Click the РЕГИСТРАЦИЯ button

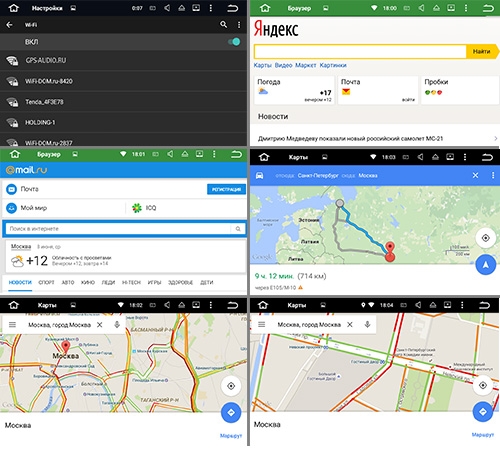(x=226, y=189)
